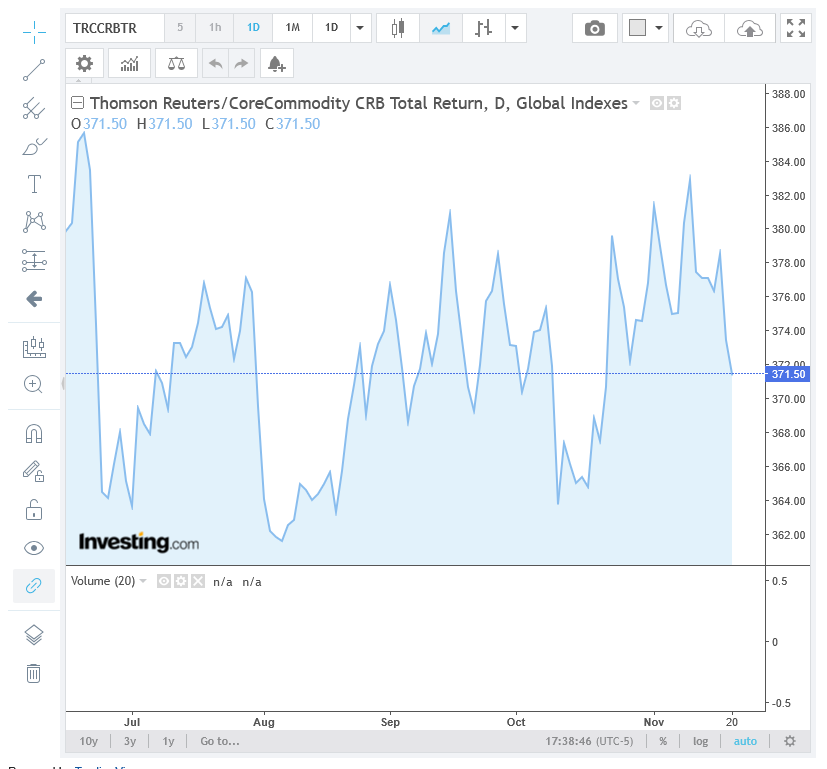Image resolution: width=827 pixels, height=769 pixels.
Task: Select the 1M timeframe tab
Action: (x=292, y=28)
